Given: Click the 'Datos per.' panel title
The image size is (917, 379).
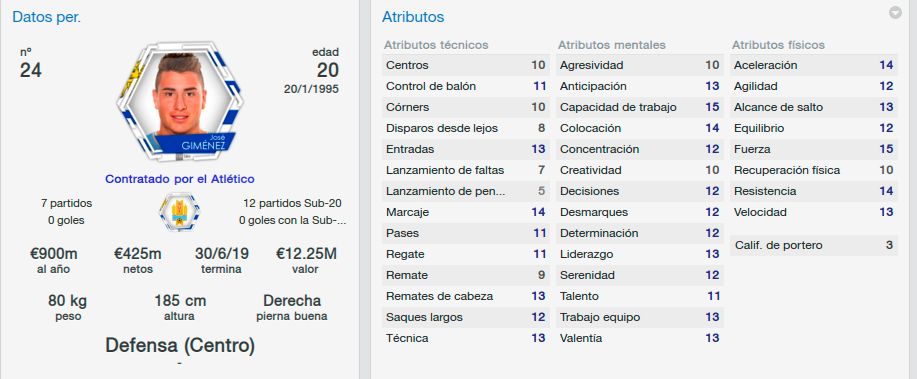Looking at the screenshot, I should point(47,17).
